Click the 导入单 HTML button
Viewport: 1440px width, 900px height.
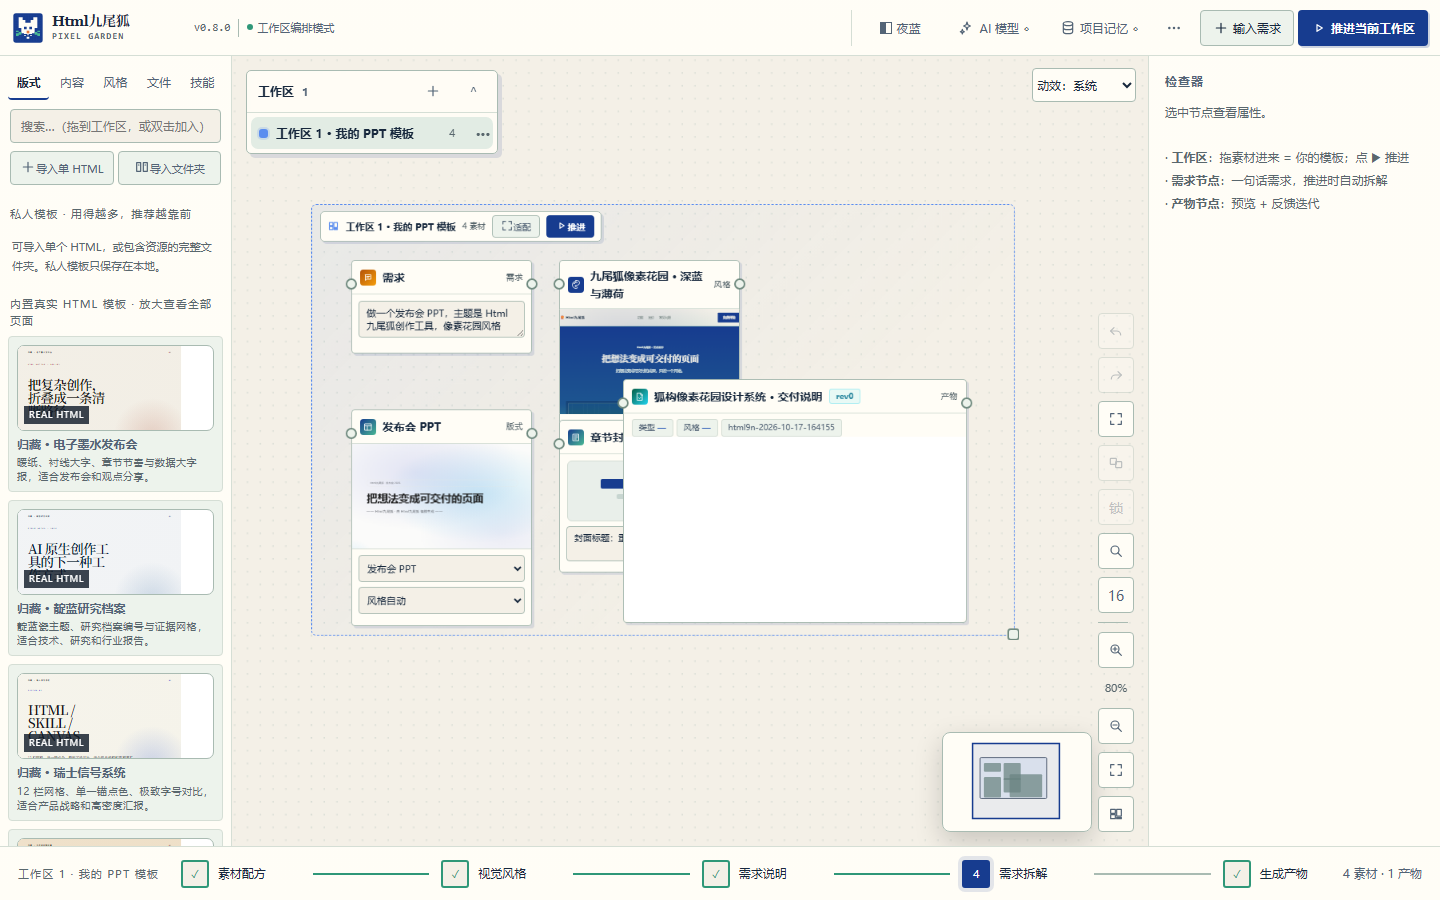coord(62,168)
